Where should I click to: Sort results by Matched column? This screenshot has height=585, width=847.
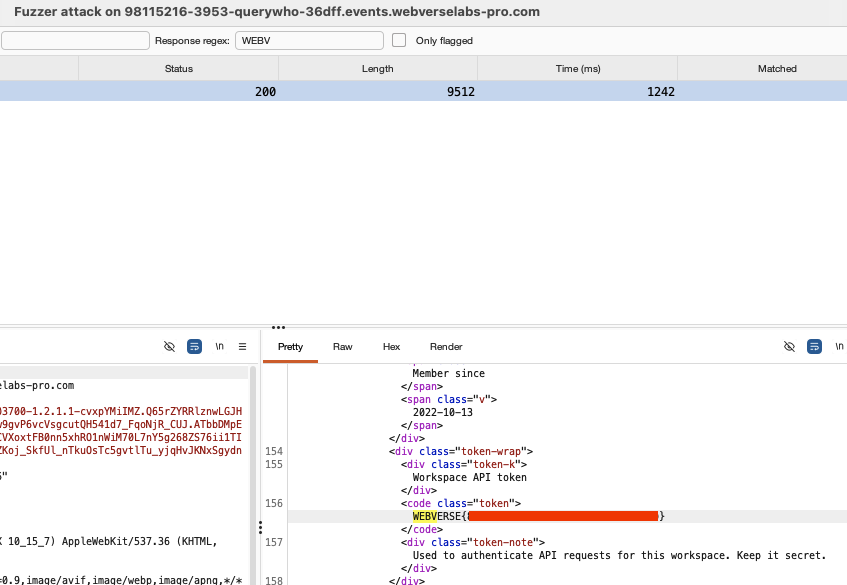777,69
